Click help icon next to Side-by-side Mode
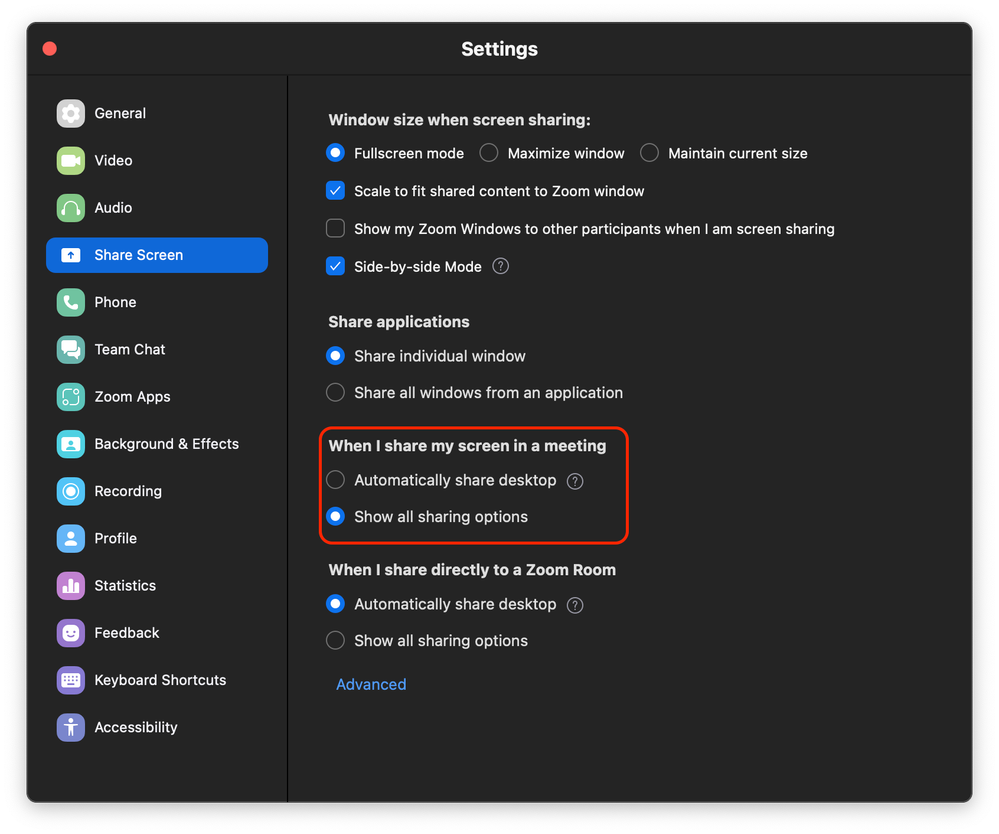 pyautogui.click(x=501, y=267)
